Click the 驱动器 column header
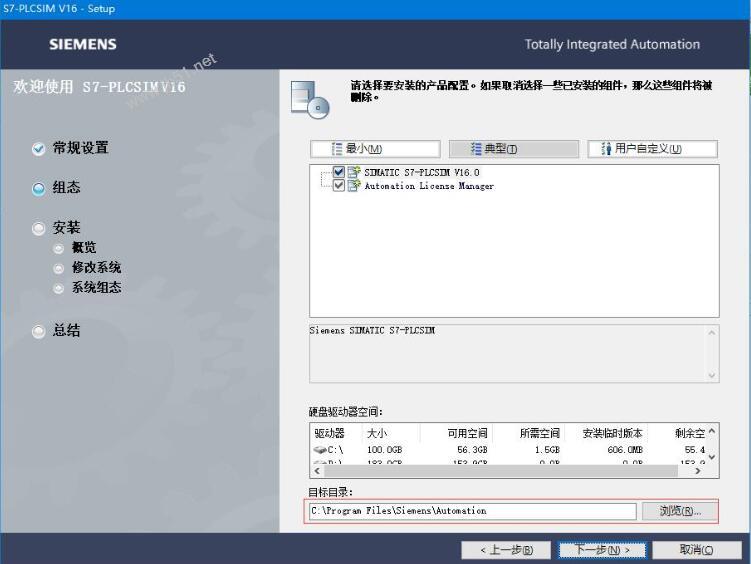This screenshot has width=751, height=564. coord(330,433)
